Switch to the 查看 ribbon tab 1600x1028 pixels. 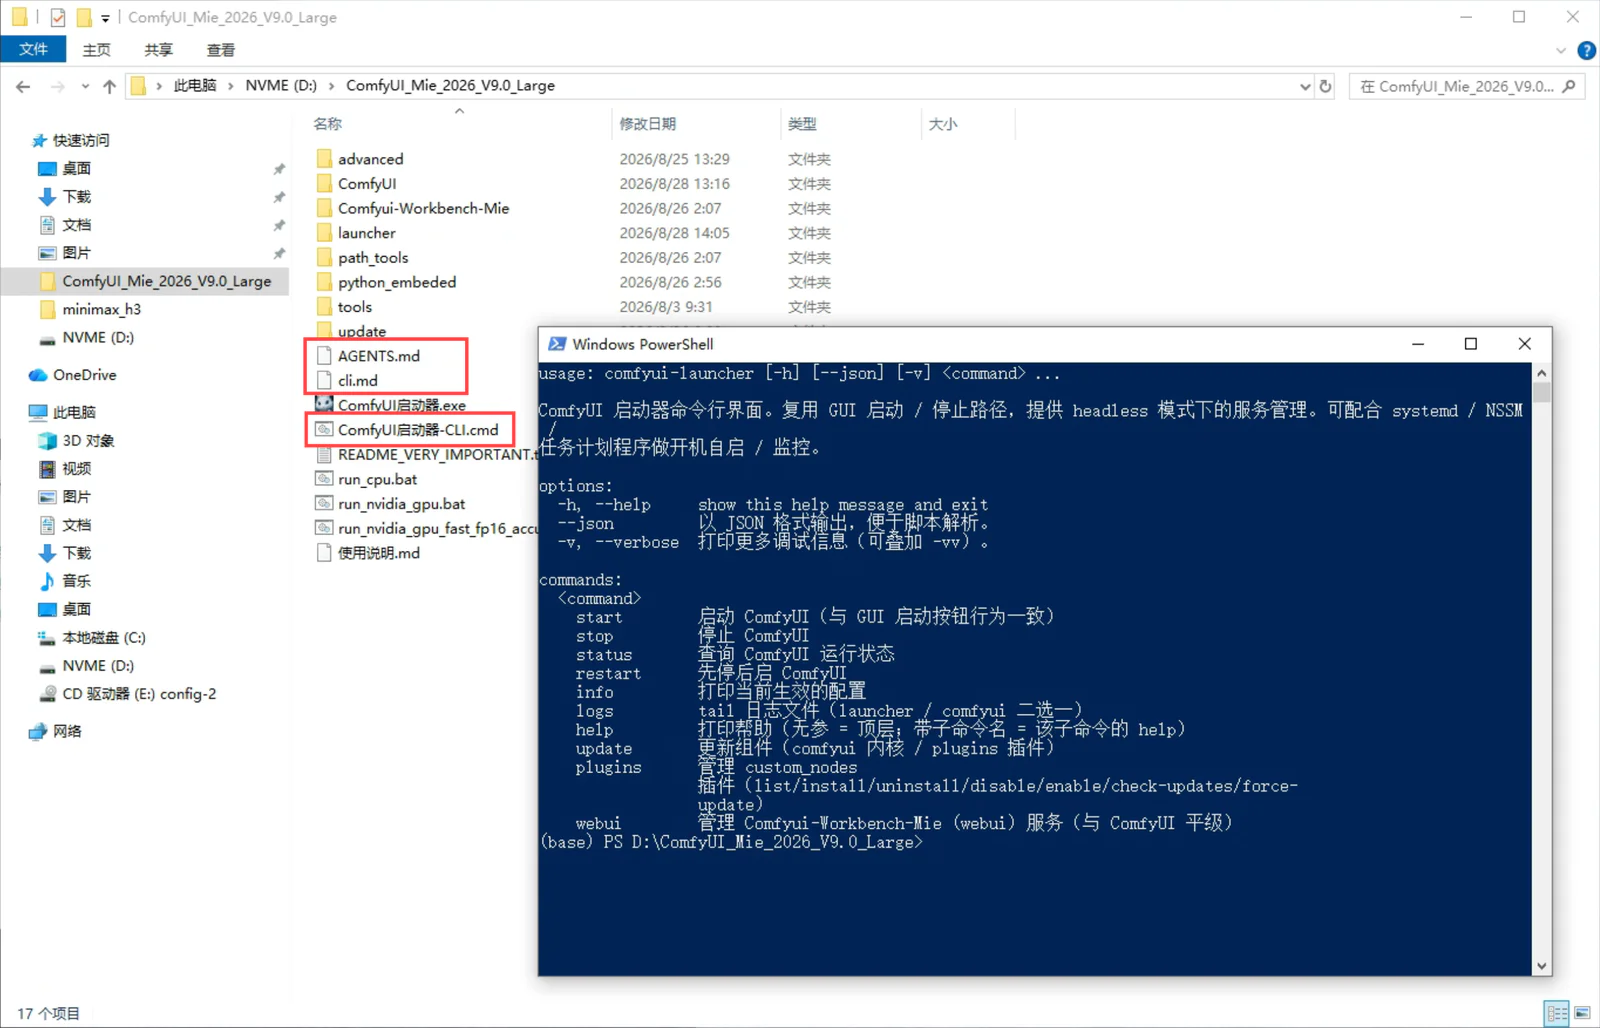[220, 49]
